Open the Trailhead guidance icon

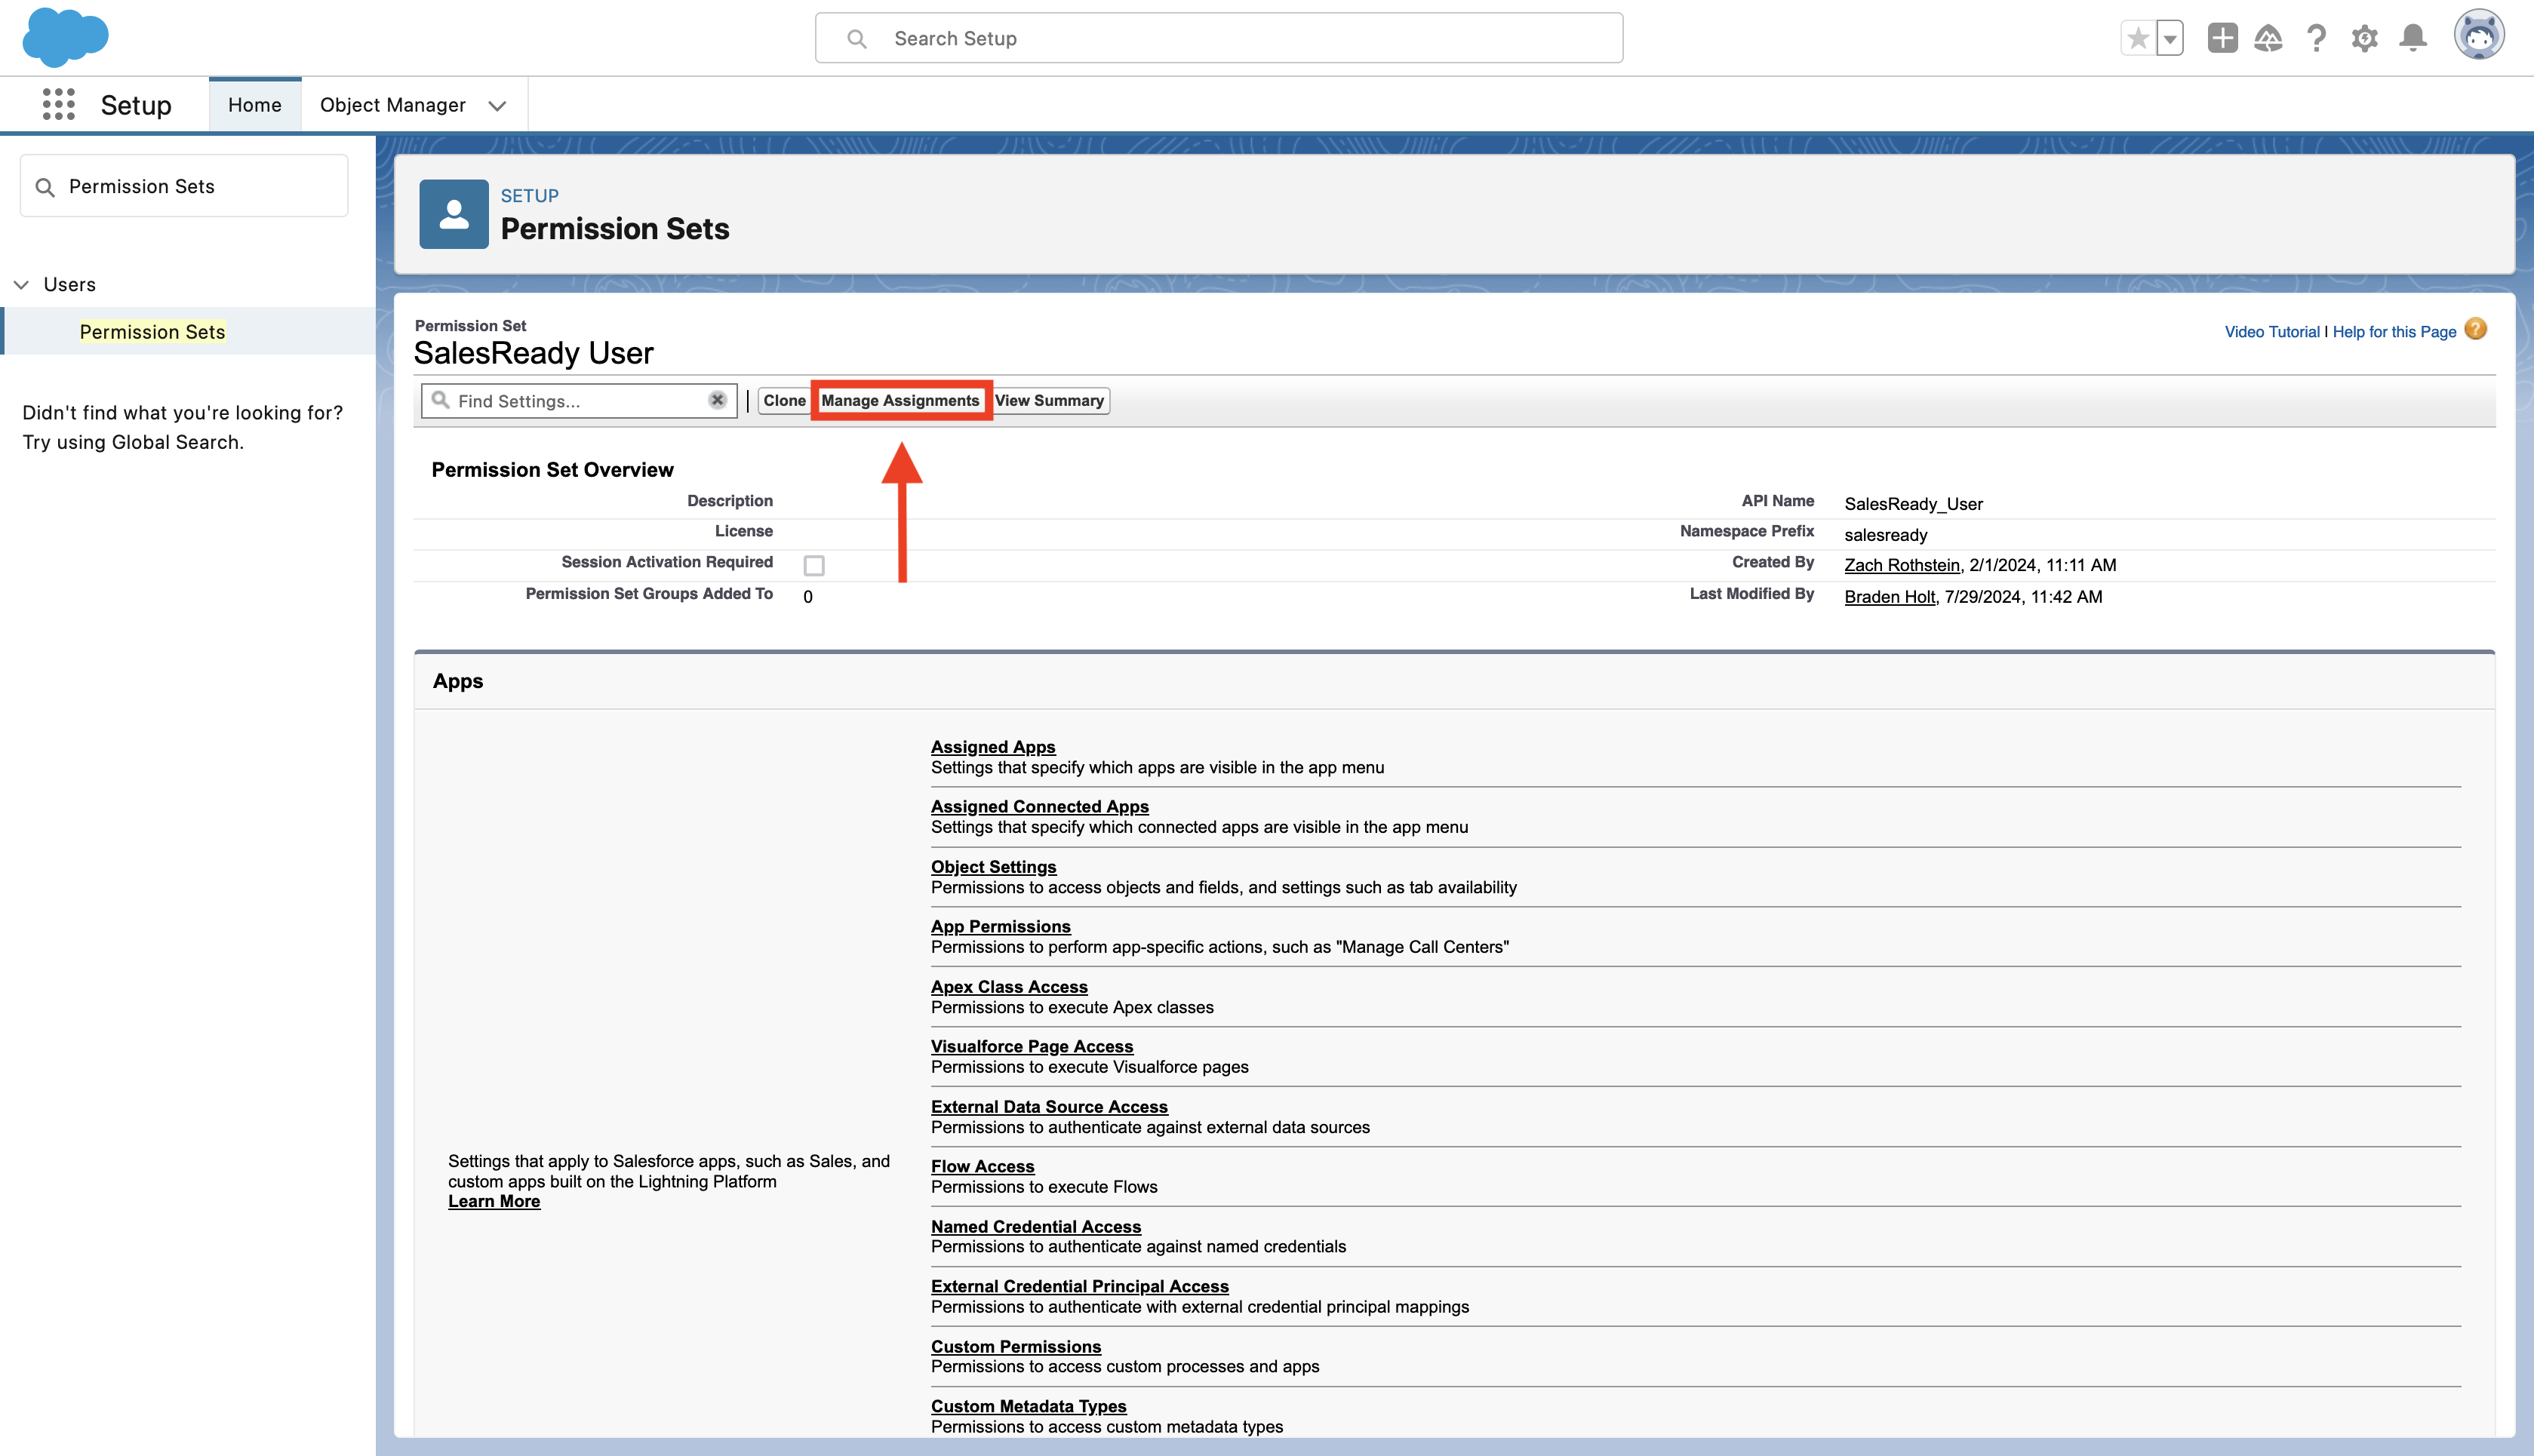click(2268, 38)
